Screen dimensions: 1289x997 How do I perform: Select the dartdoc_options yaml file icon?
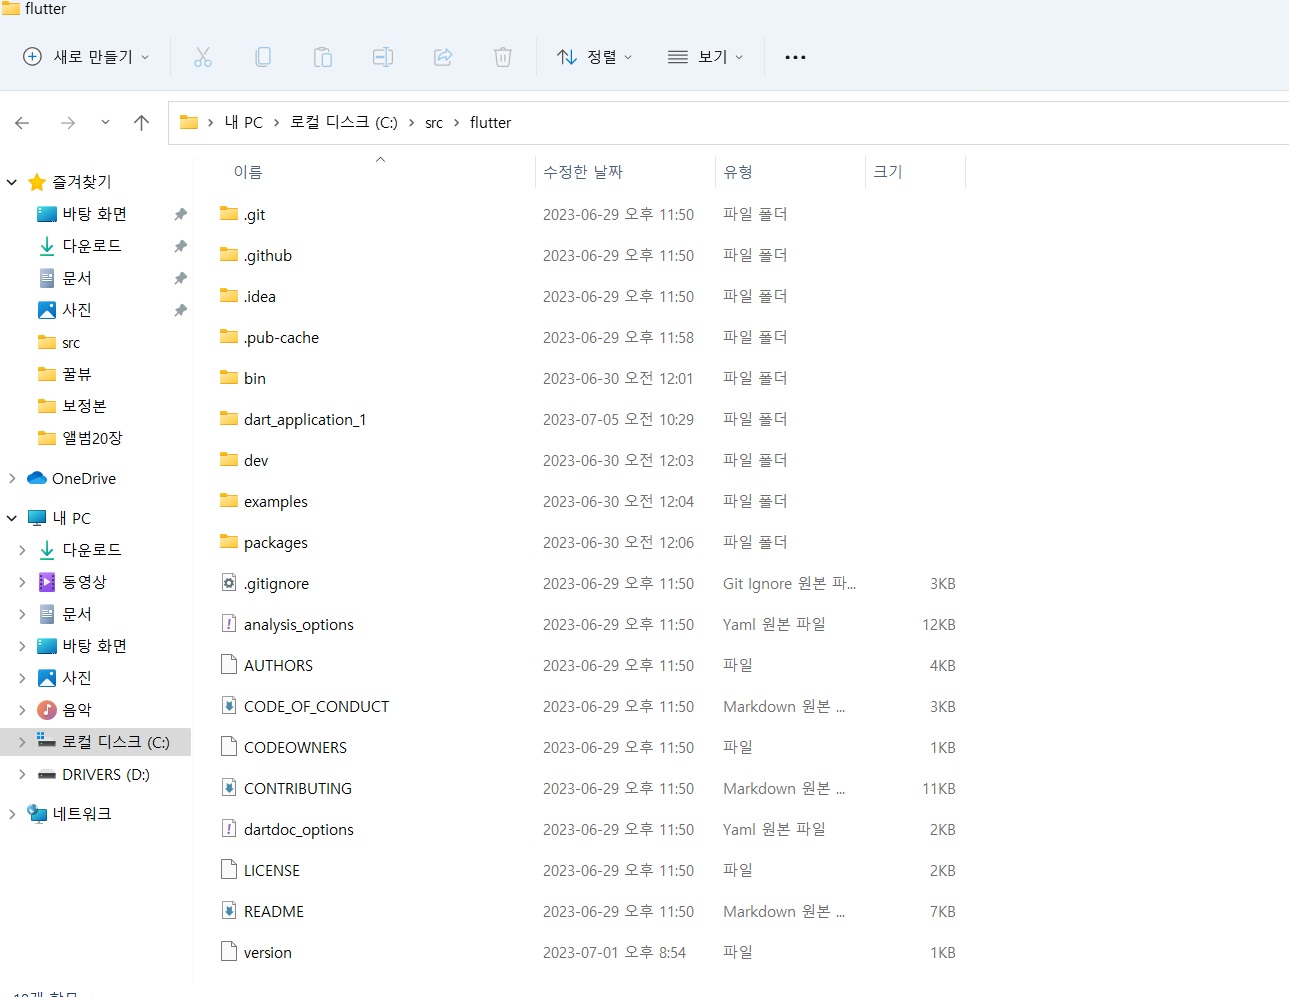click(x=229, y=829)
